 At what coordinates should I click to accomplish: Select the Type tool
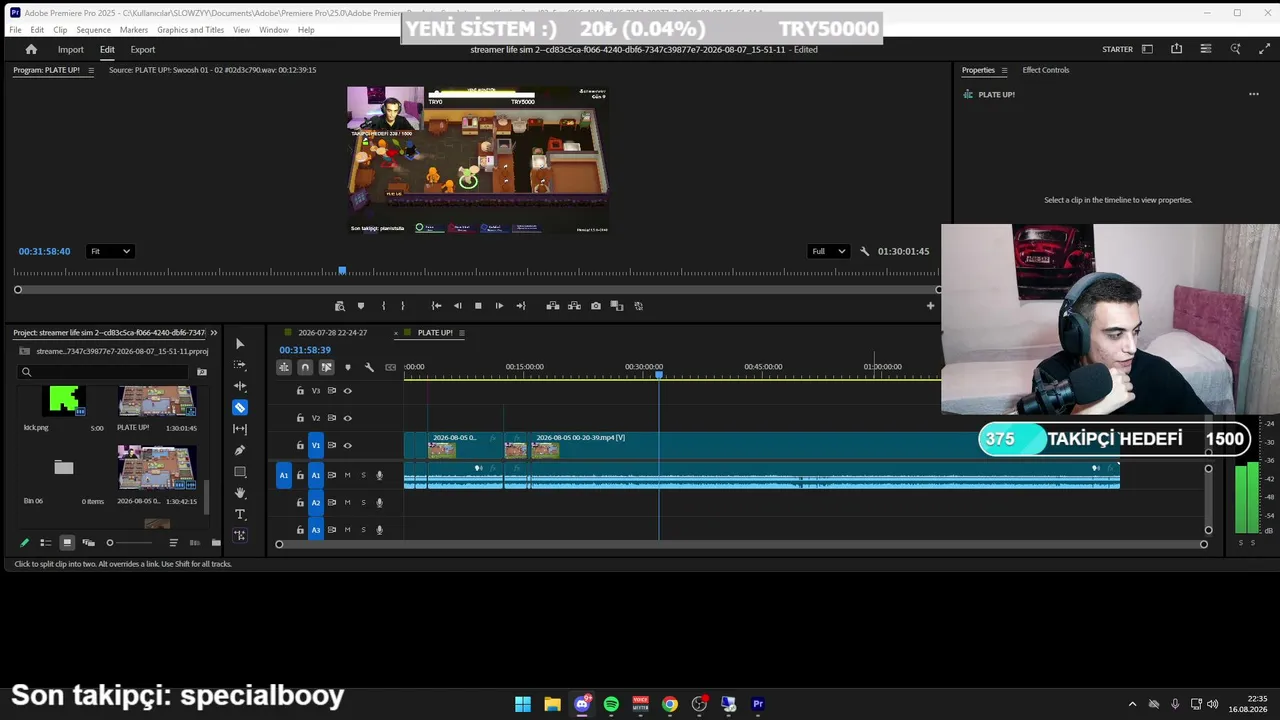pyautogui.click(x=240, y=514)
